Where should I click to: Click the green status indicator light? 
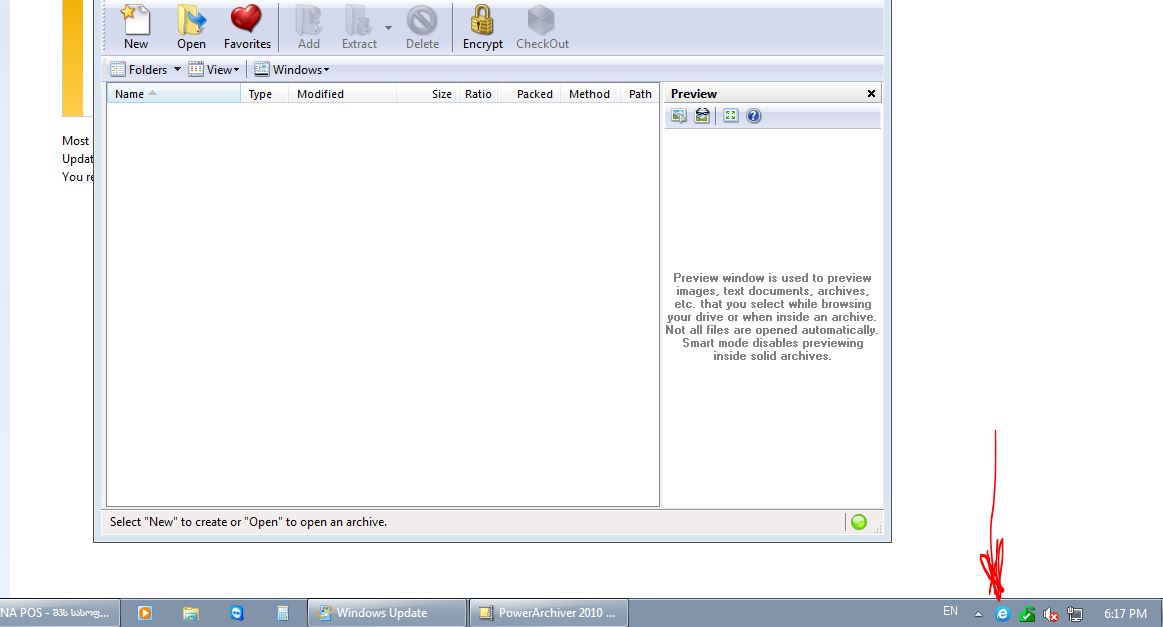(859, 522)
